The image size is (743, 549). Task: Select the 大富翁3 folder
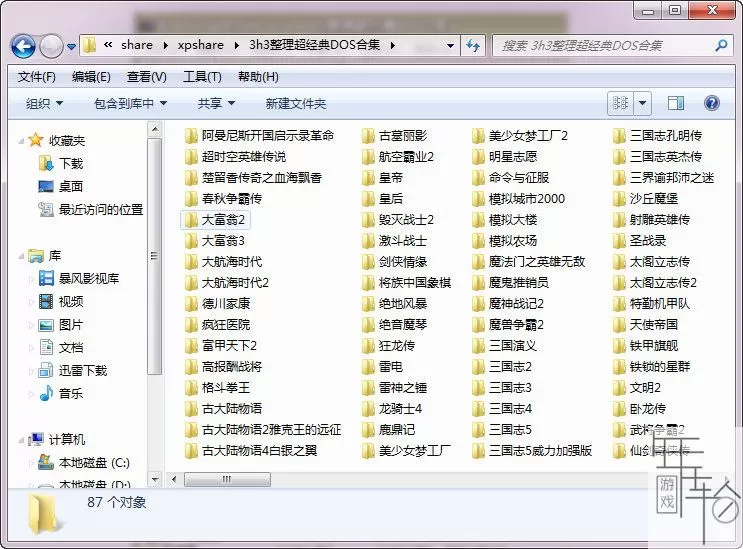tap(215, 241)
